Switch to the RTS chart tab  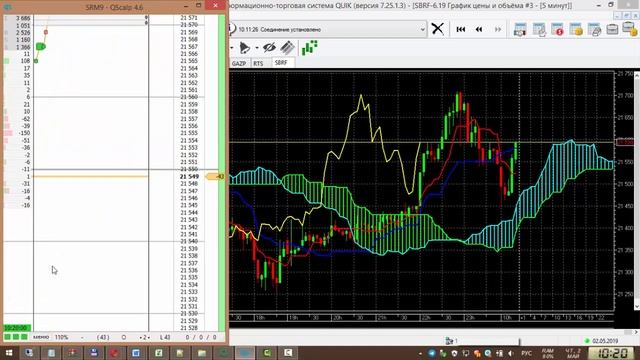(x=258, y=63)
